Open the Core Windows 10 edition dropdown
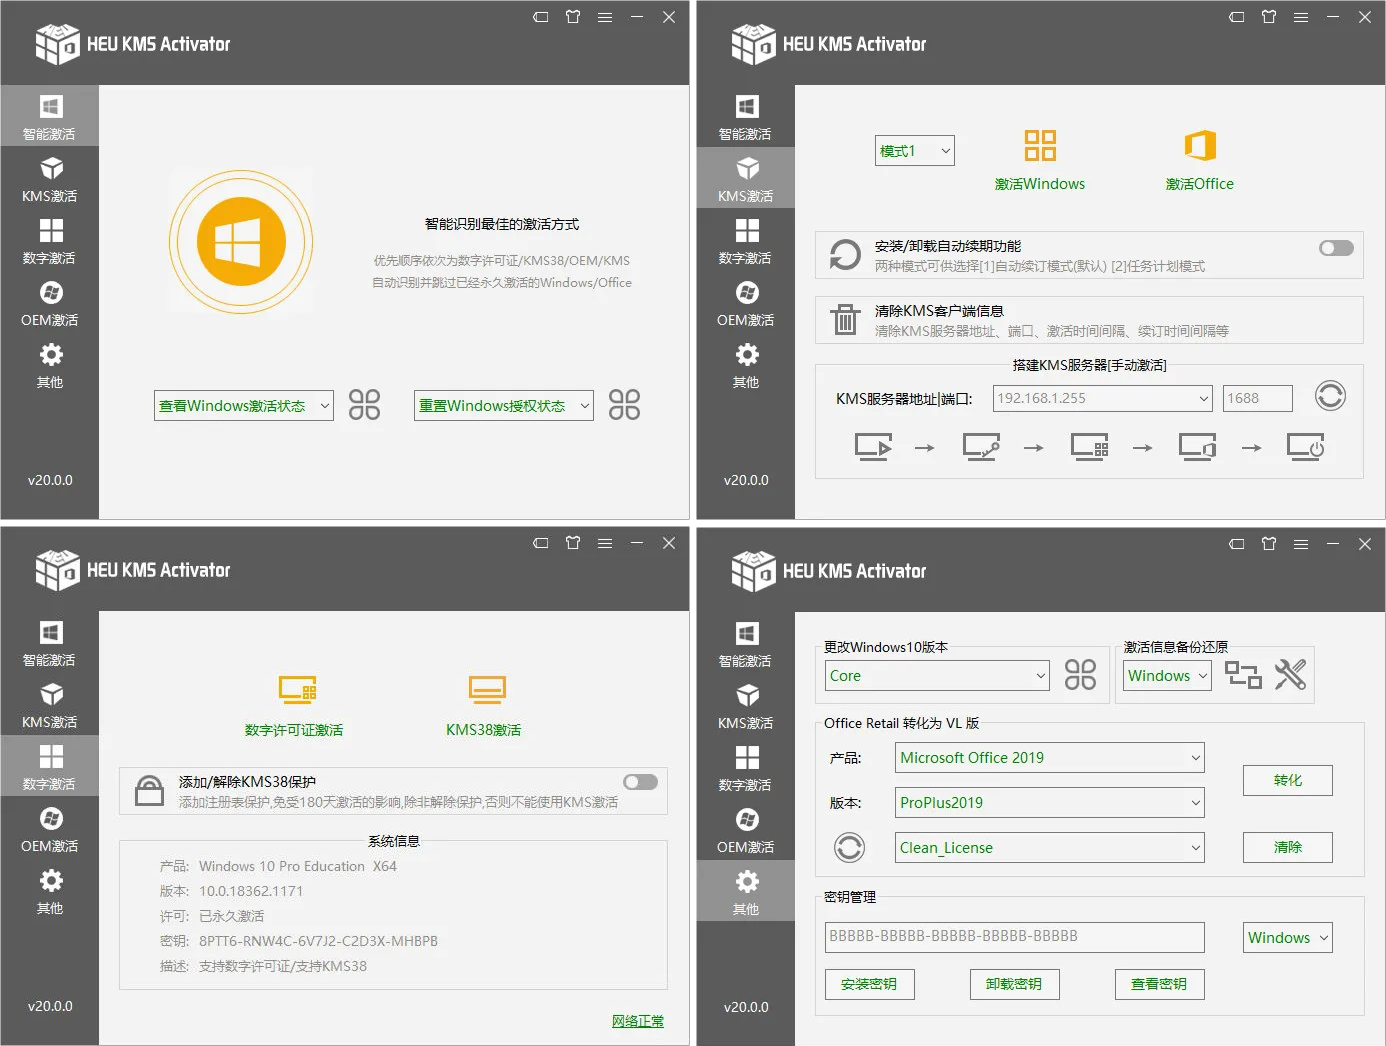 (937, 675)
